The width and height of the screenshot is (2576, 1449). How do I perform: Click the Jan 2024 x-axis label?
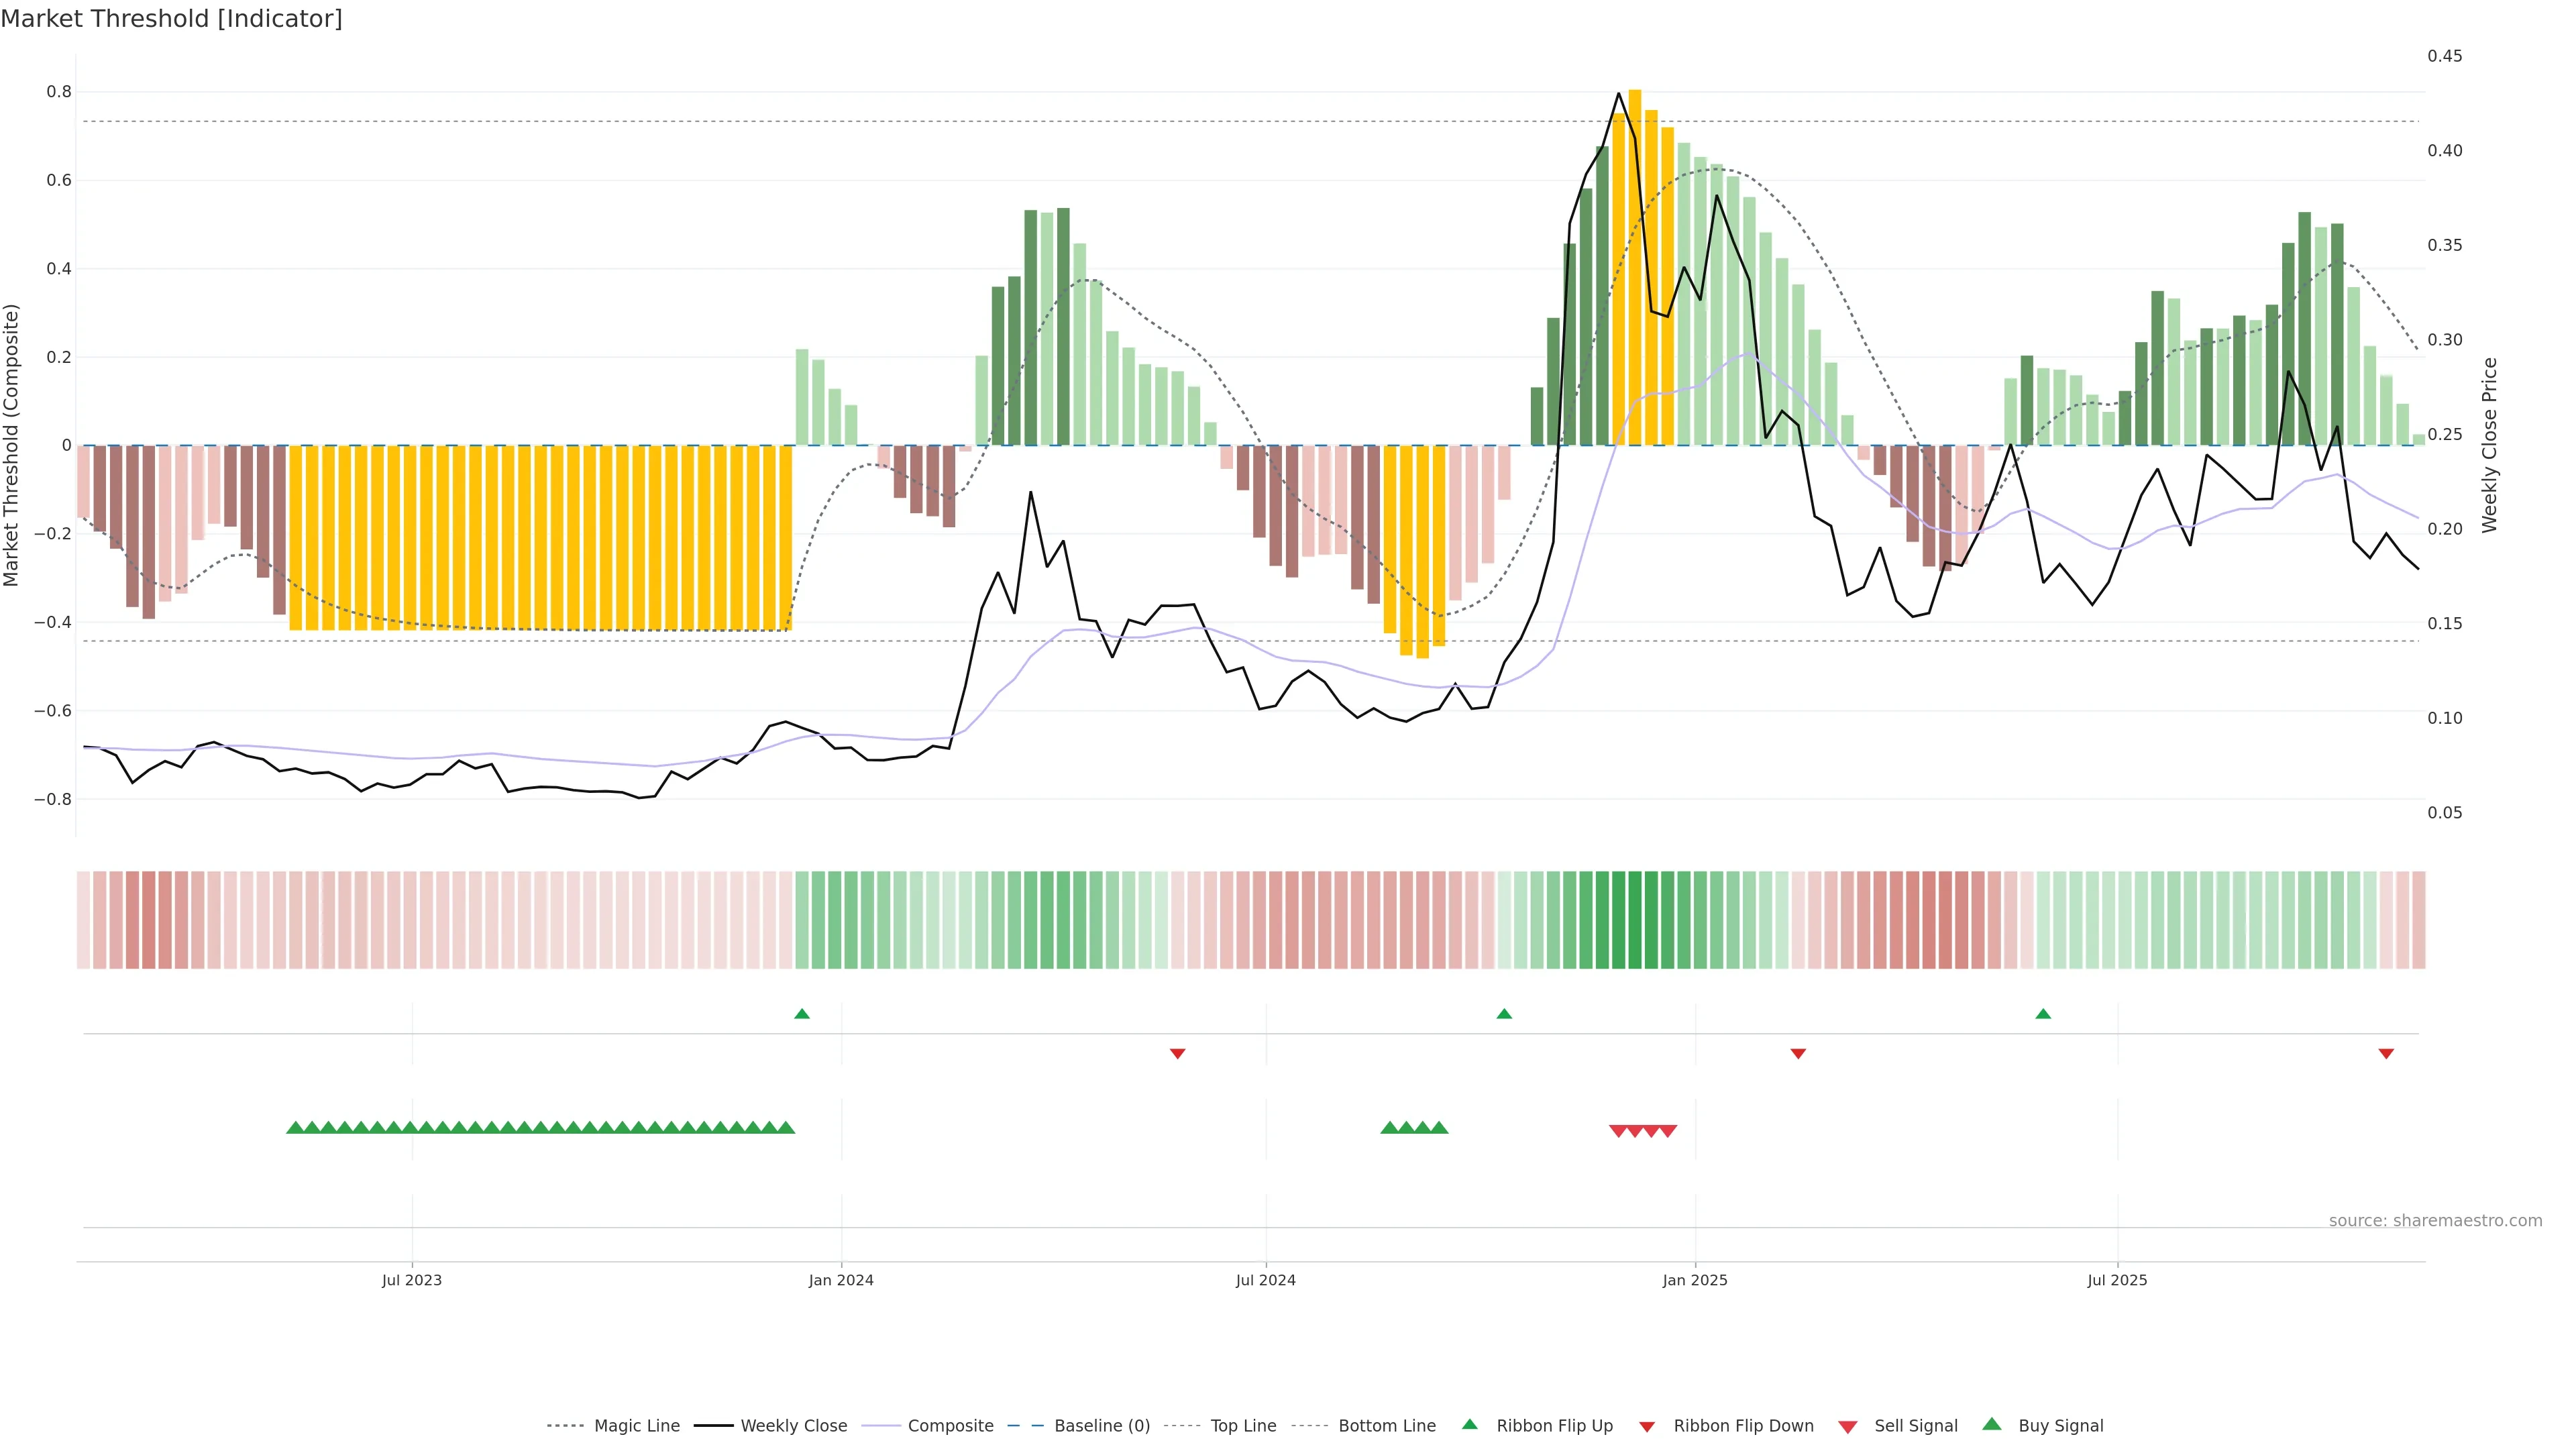pyautogui.click(x=841, y=1280)
